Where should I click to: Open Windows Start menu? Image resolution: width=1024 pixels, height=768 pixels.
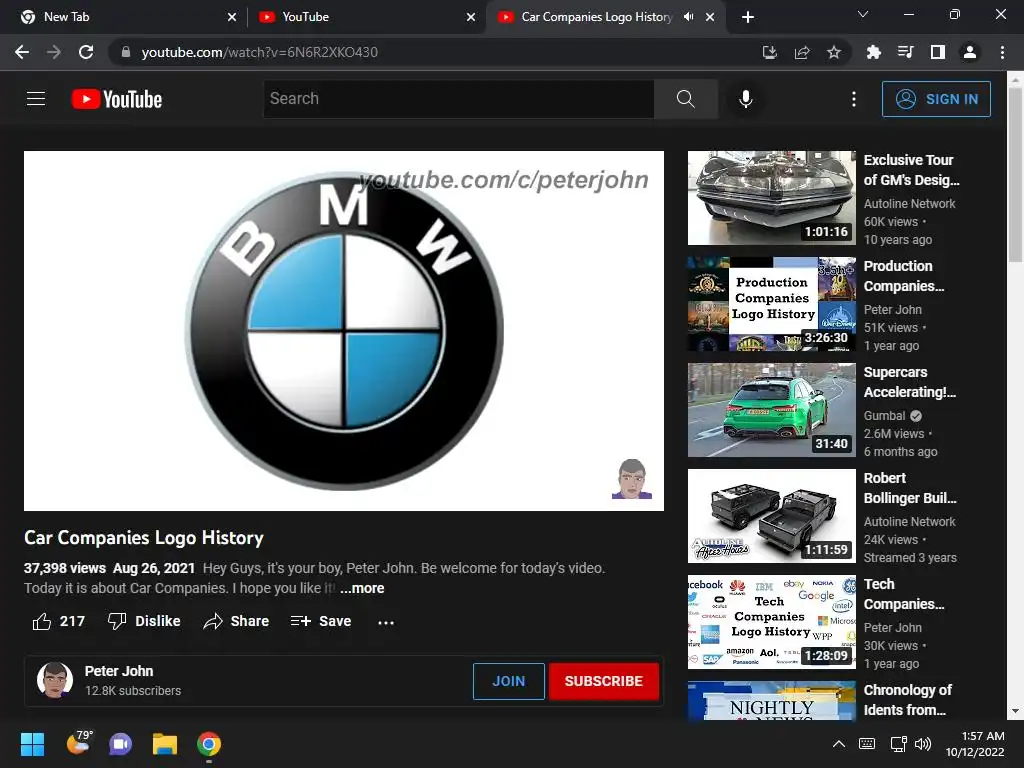pyautogui.click(x=32, y=744)
